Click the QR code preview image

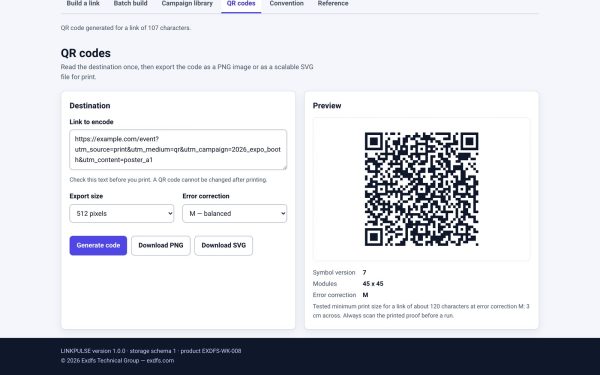(x=421, y=189)
